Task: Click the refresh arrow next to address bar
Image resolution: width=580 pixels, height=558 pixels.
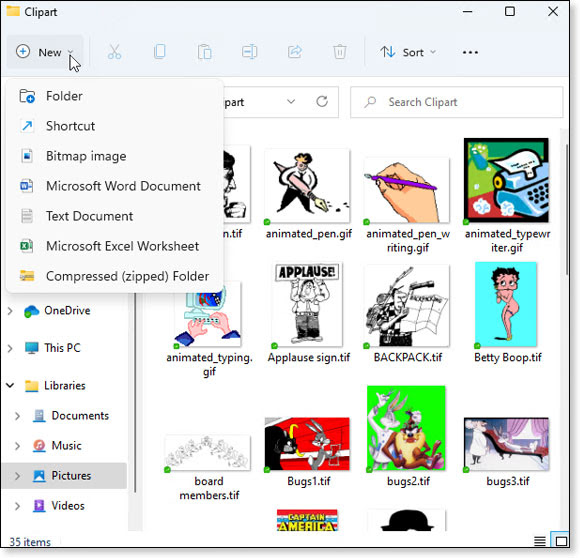Action: [x=322, y=102]
